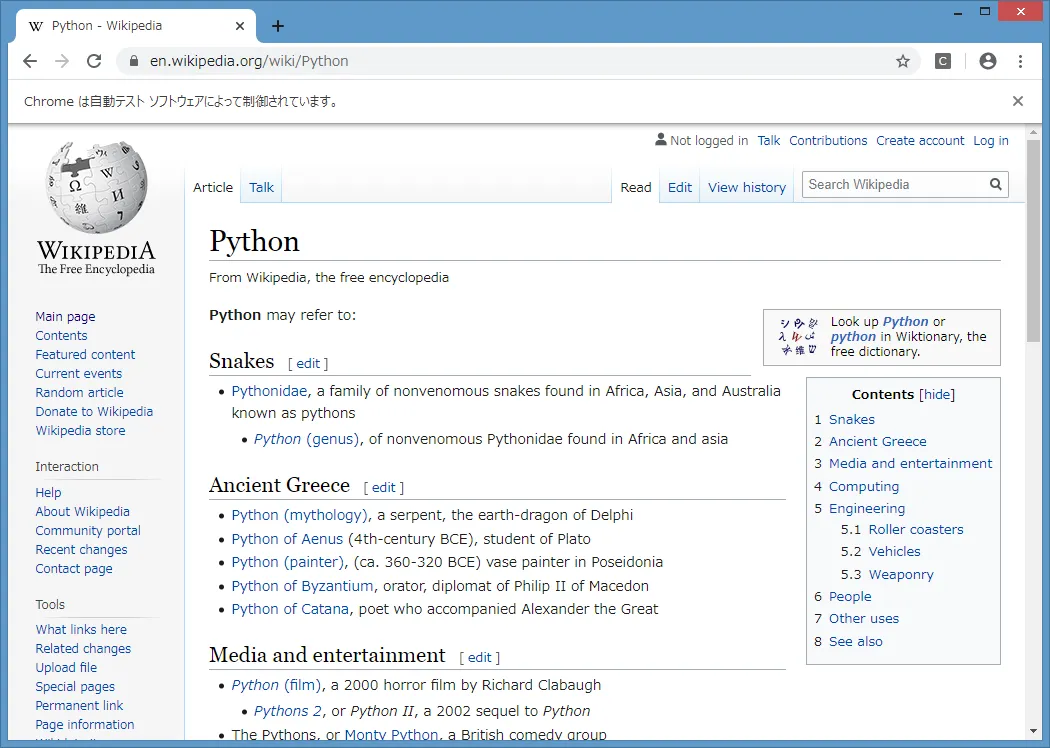Viewport: 1050px width, 748px height.
Task: Click the Wikipedia globe logo
Action: (x=95, y=190)
